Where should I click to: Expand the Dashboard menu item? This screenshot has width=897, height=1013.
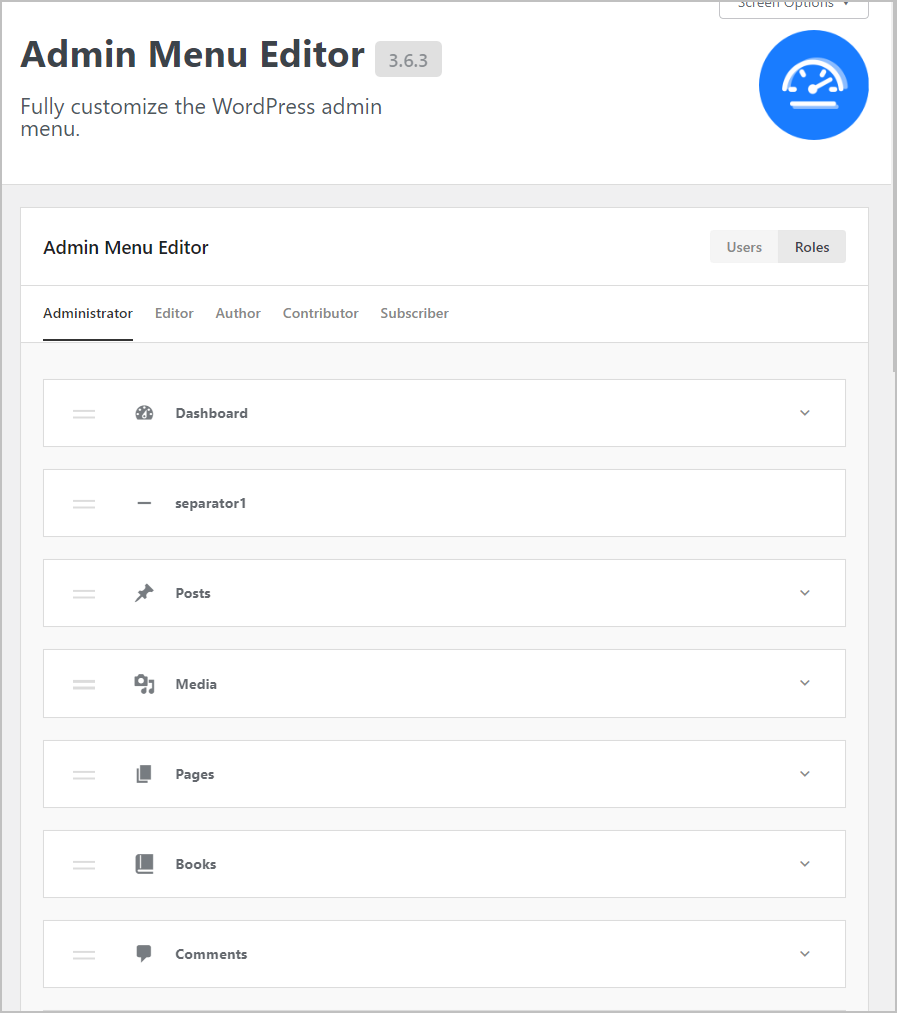tap(805, 413)
